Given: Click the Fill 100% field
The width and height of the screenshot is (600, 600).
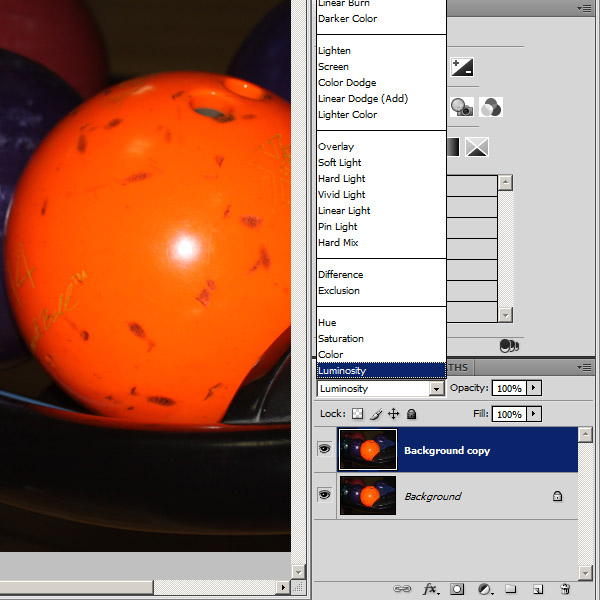Looking at the screenshot, I should tap(509, 414).
